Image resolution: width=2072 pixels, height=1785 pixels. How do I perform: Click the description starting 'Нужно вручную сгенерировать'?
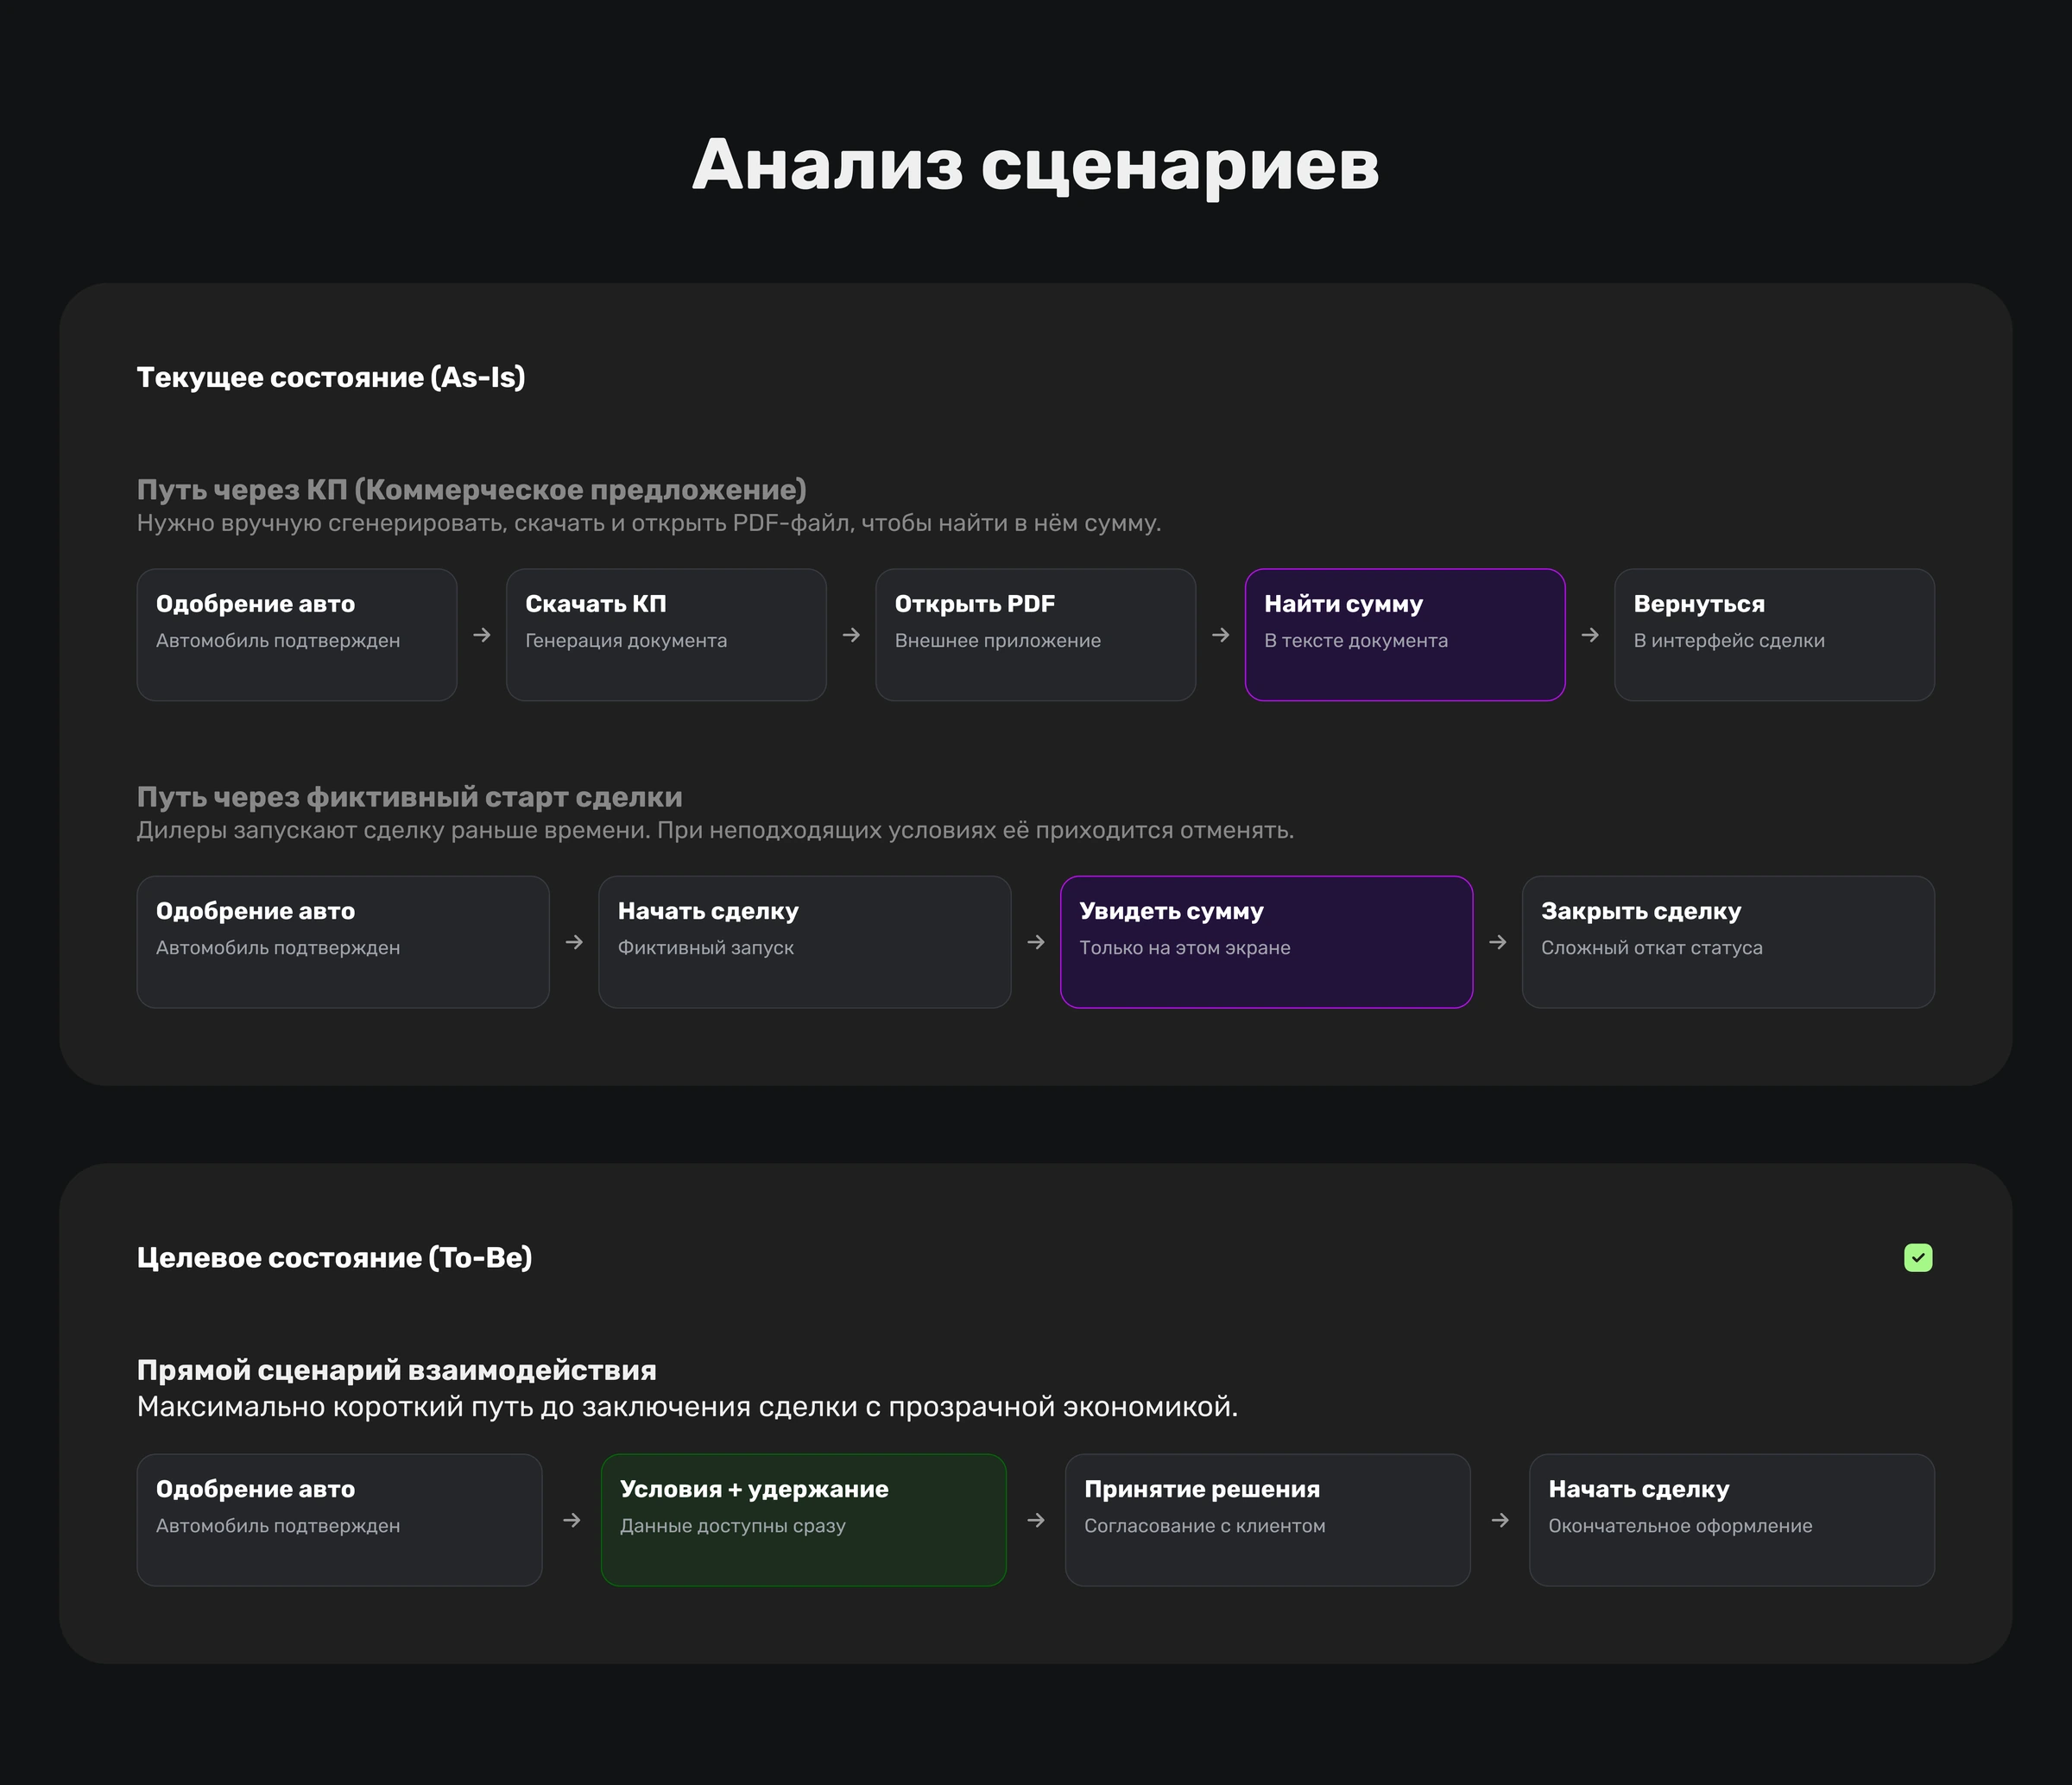[649, 523]
